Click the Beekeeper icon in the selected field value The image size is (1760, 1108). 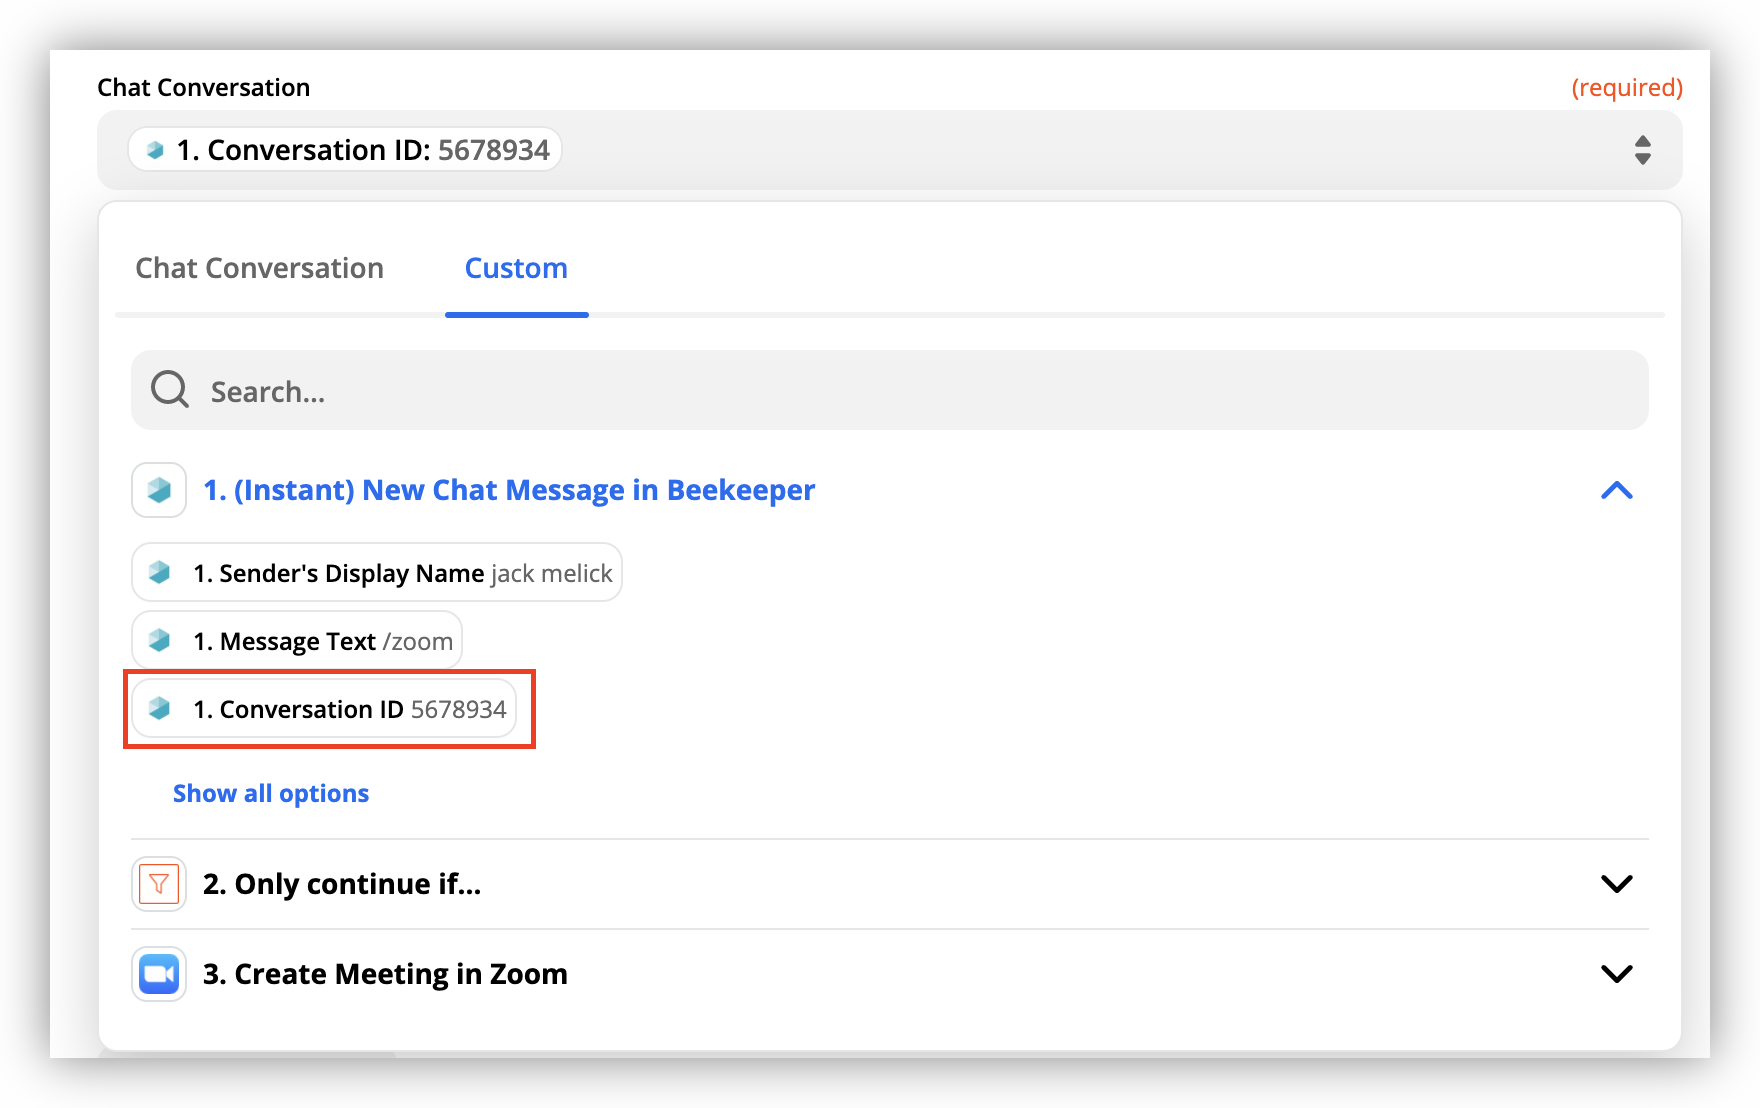[x=155, y=150]
